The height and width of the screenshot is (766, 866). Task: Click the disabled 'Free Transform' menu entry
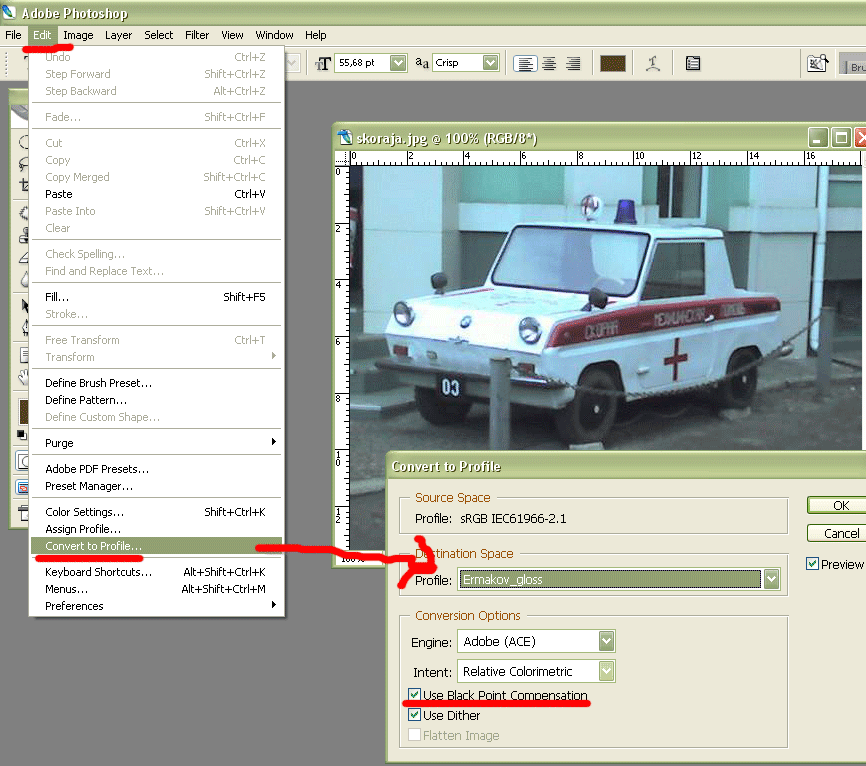click(156, 340)
